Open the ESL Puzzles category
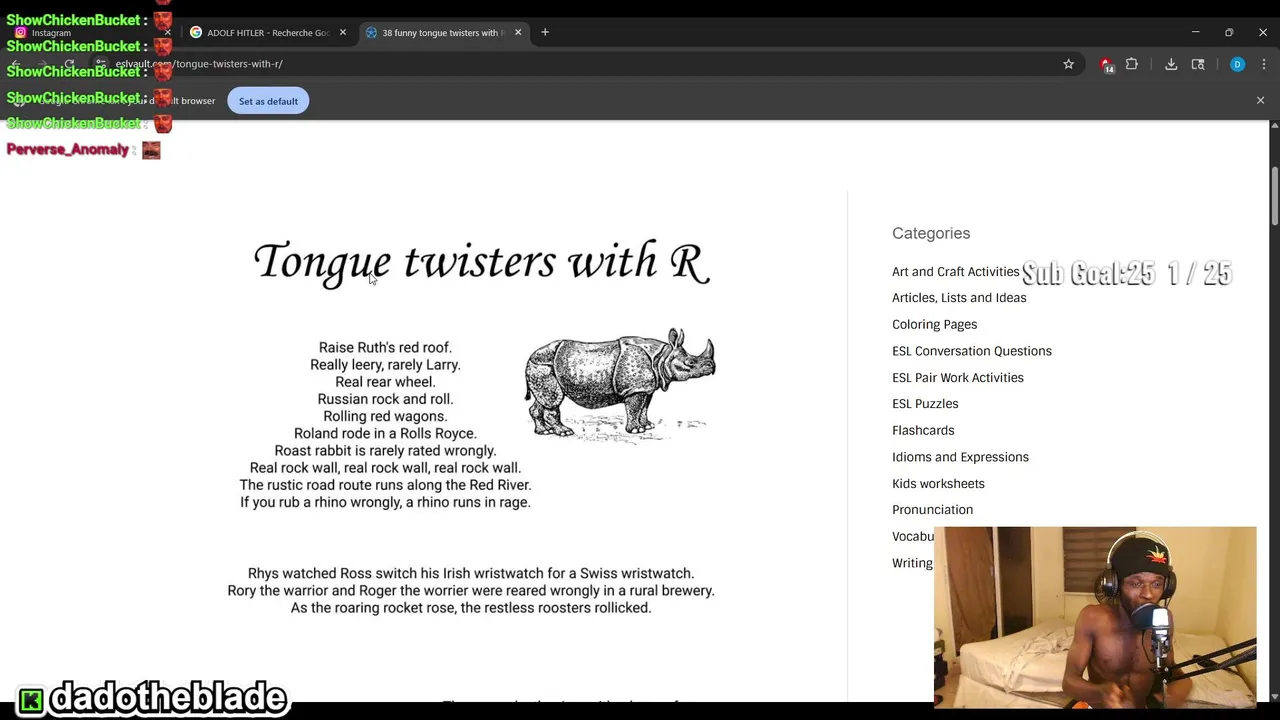The height and width of the screenshot is (720, 1280). coord(925,403)
